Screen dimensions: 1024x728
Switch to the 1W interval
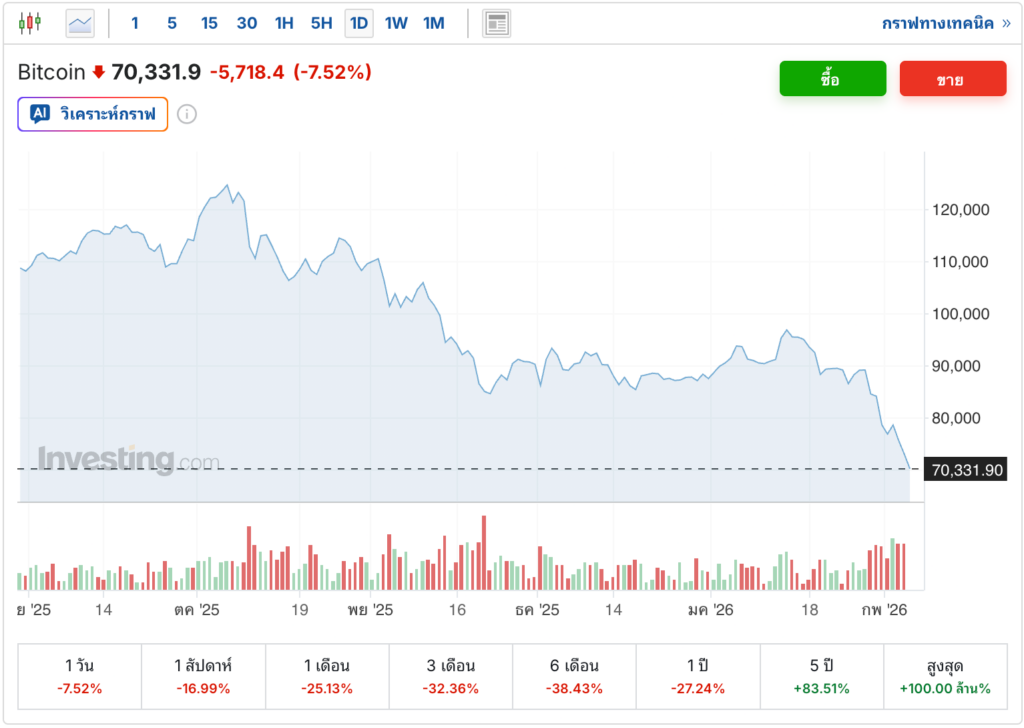396,22
